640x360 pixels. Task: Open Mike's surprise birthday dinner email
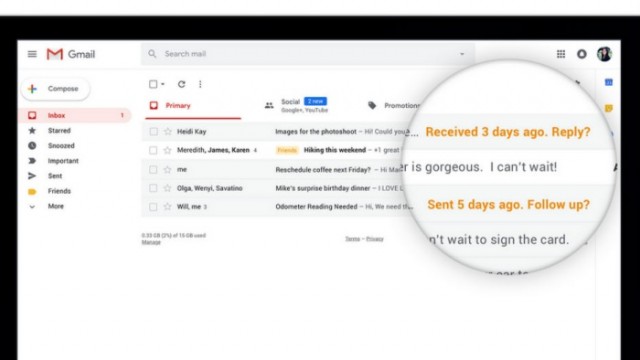322,188
